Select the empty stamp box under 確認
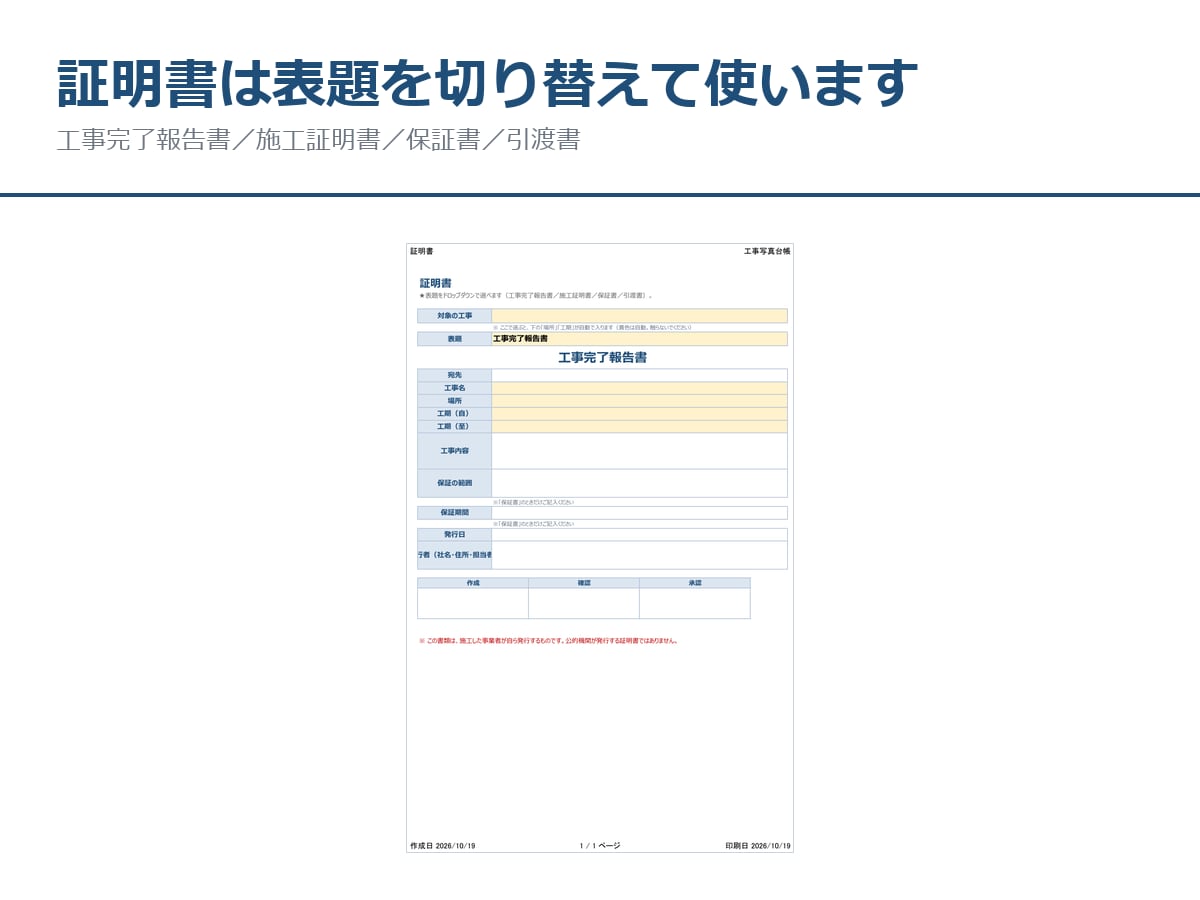 (584, 604)
